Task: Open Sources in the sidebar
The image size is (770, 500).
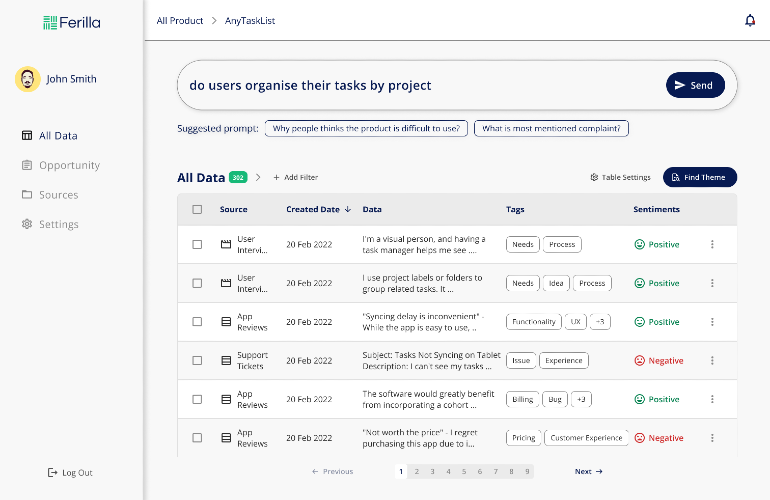Action: click(x=50, y=195)
